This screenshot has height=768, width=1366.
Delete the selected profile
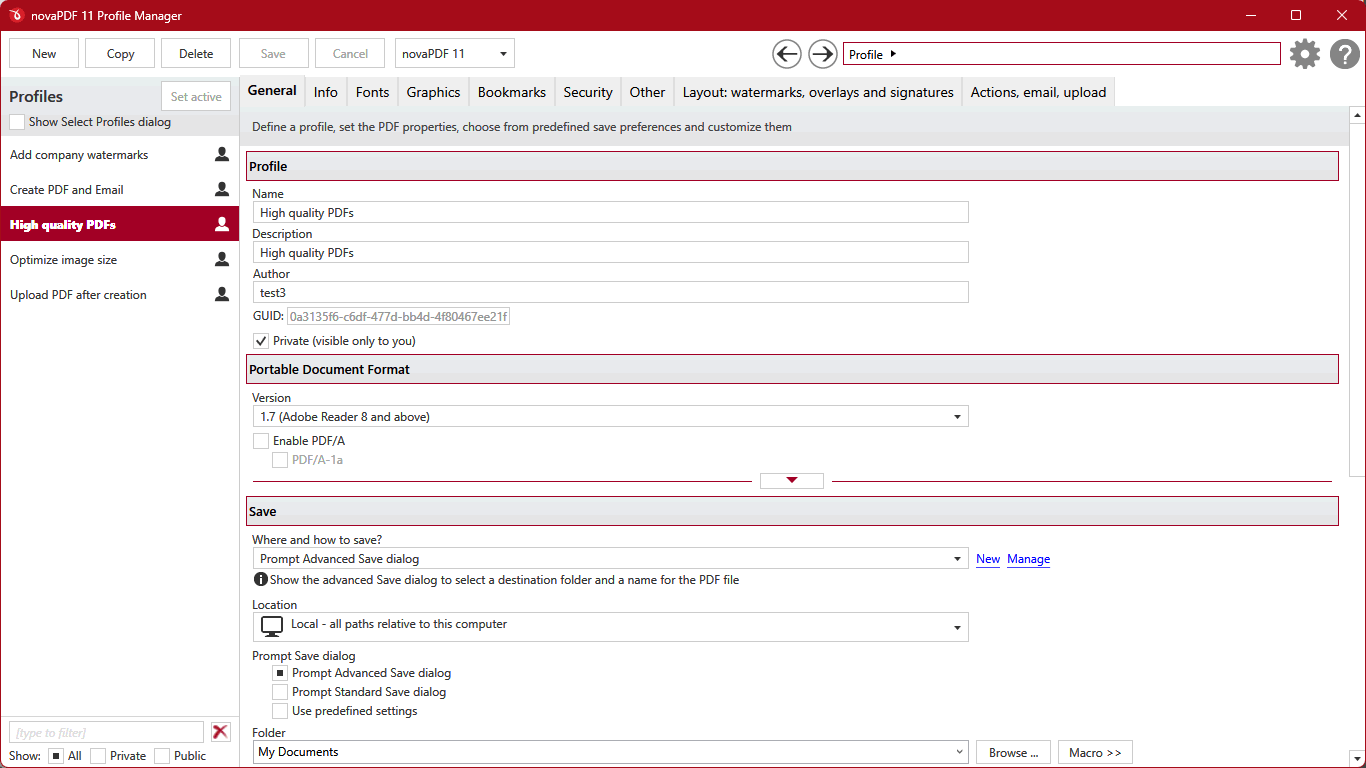(x=196, y=54)
